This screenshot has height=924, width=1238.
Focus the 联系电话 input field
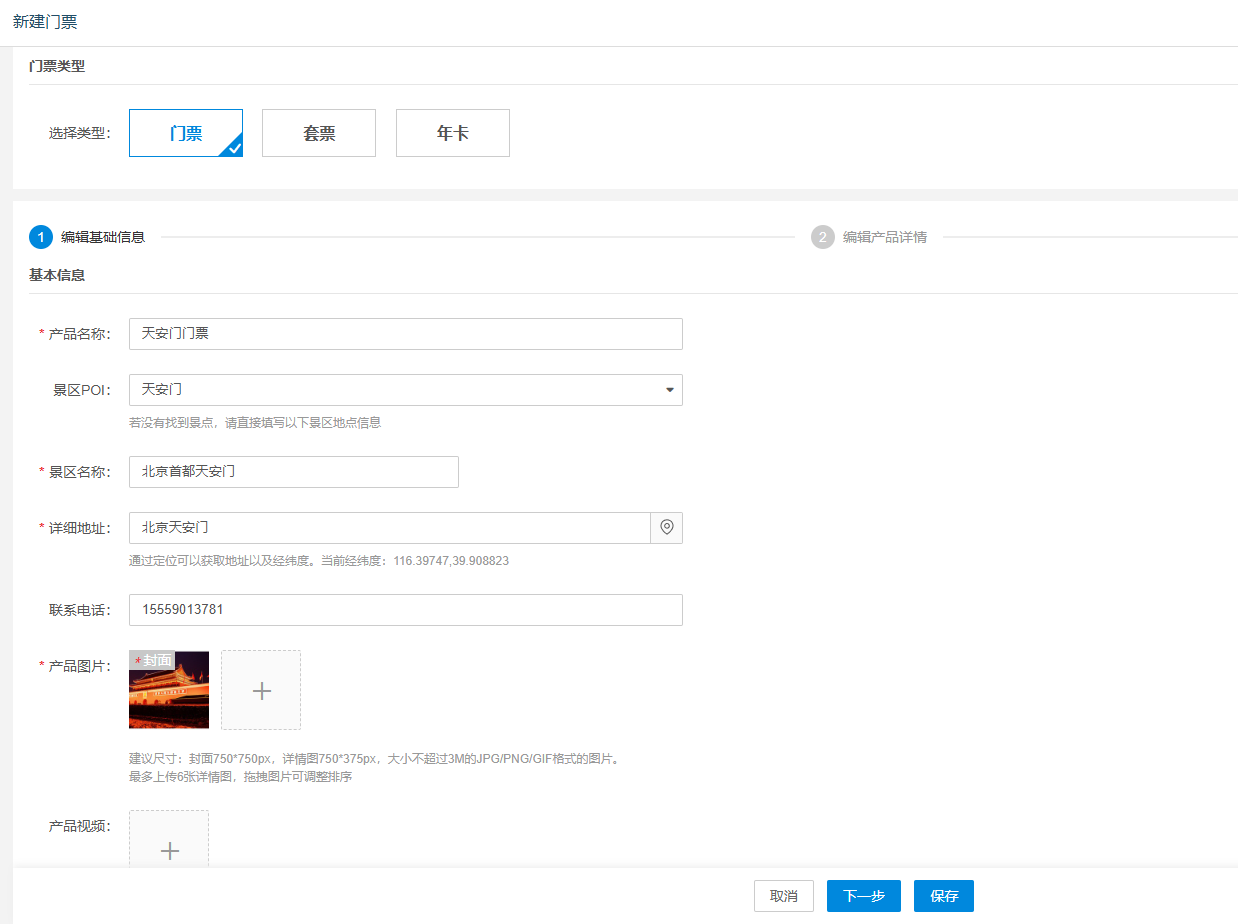[x=406, y=610]
